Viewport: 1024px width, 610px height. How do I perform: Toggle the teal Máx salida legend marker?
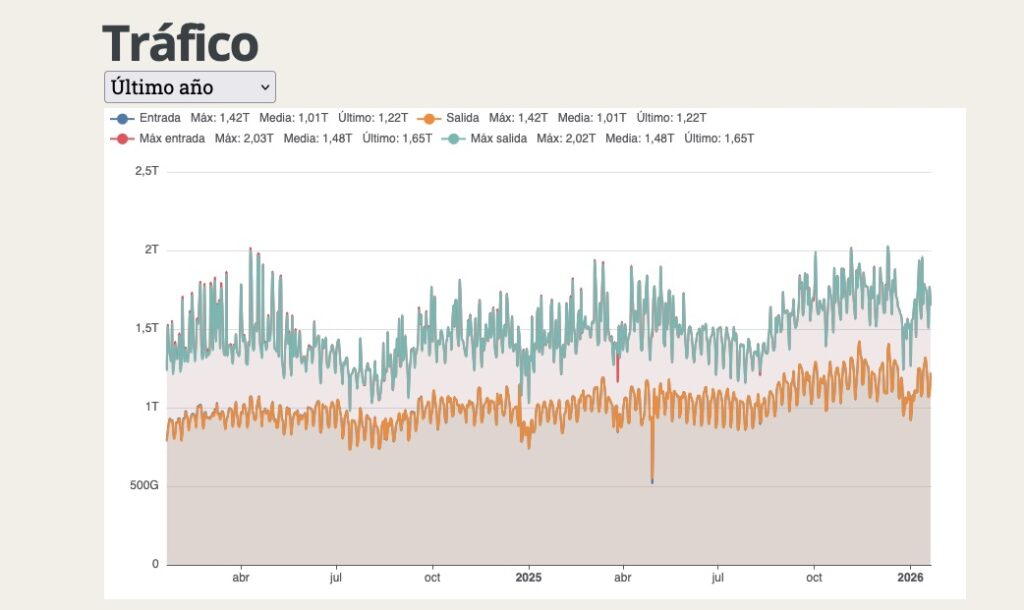pyautogui.click(x=453, y=138)
